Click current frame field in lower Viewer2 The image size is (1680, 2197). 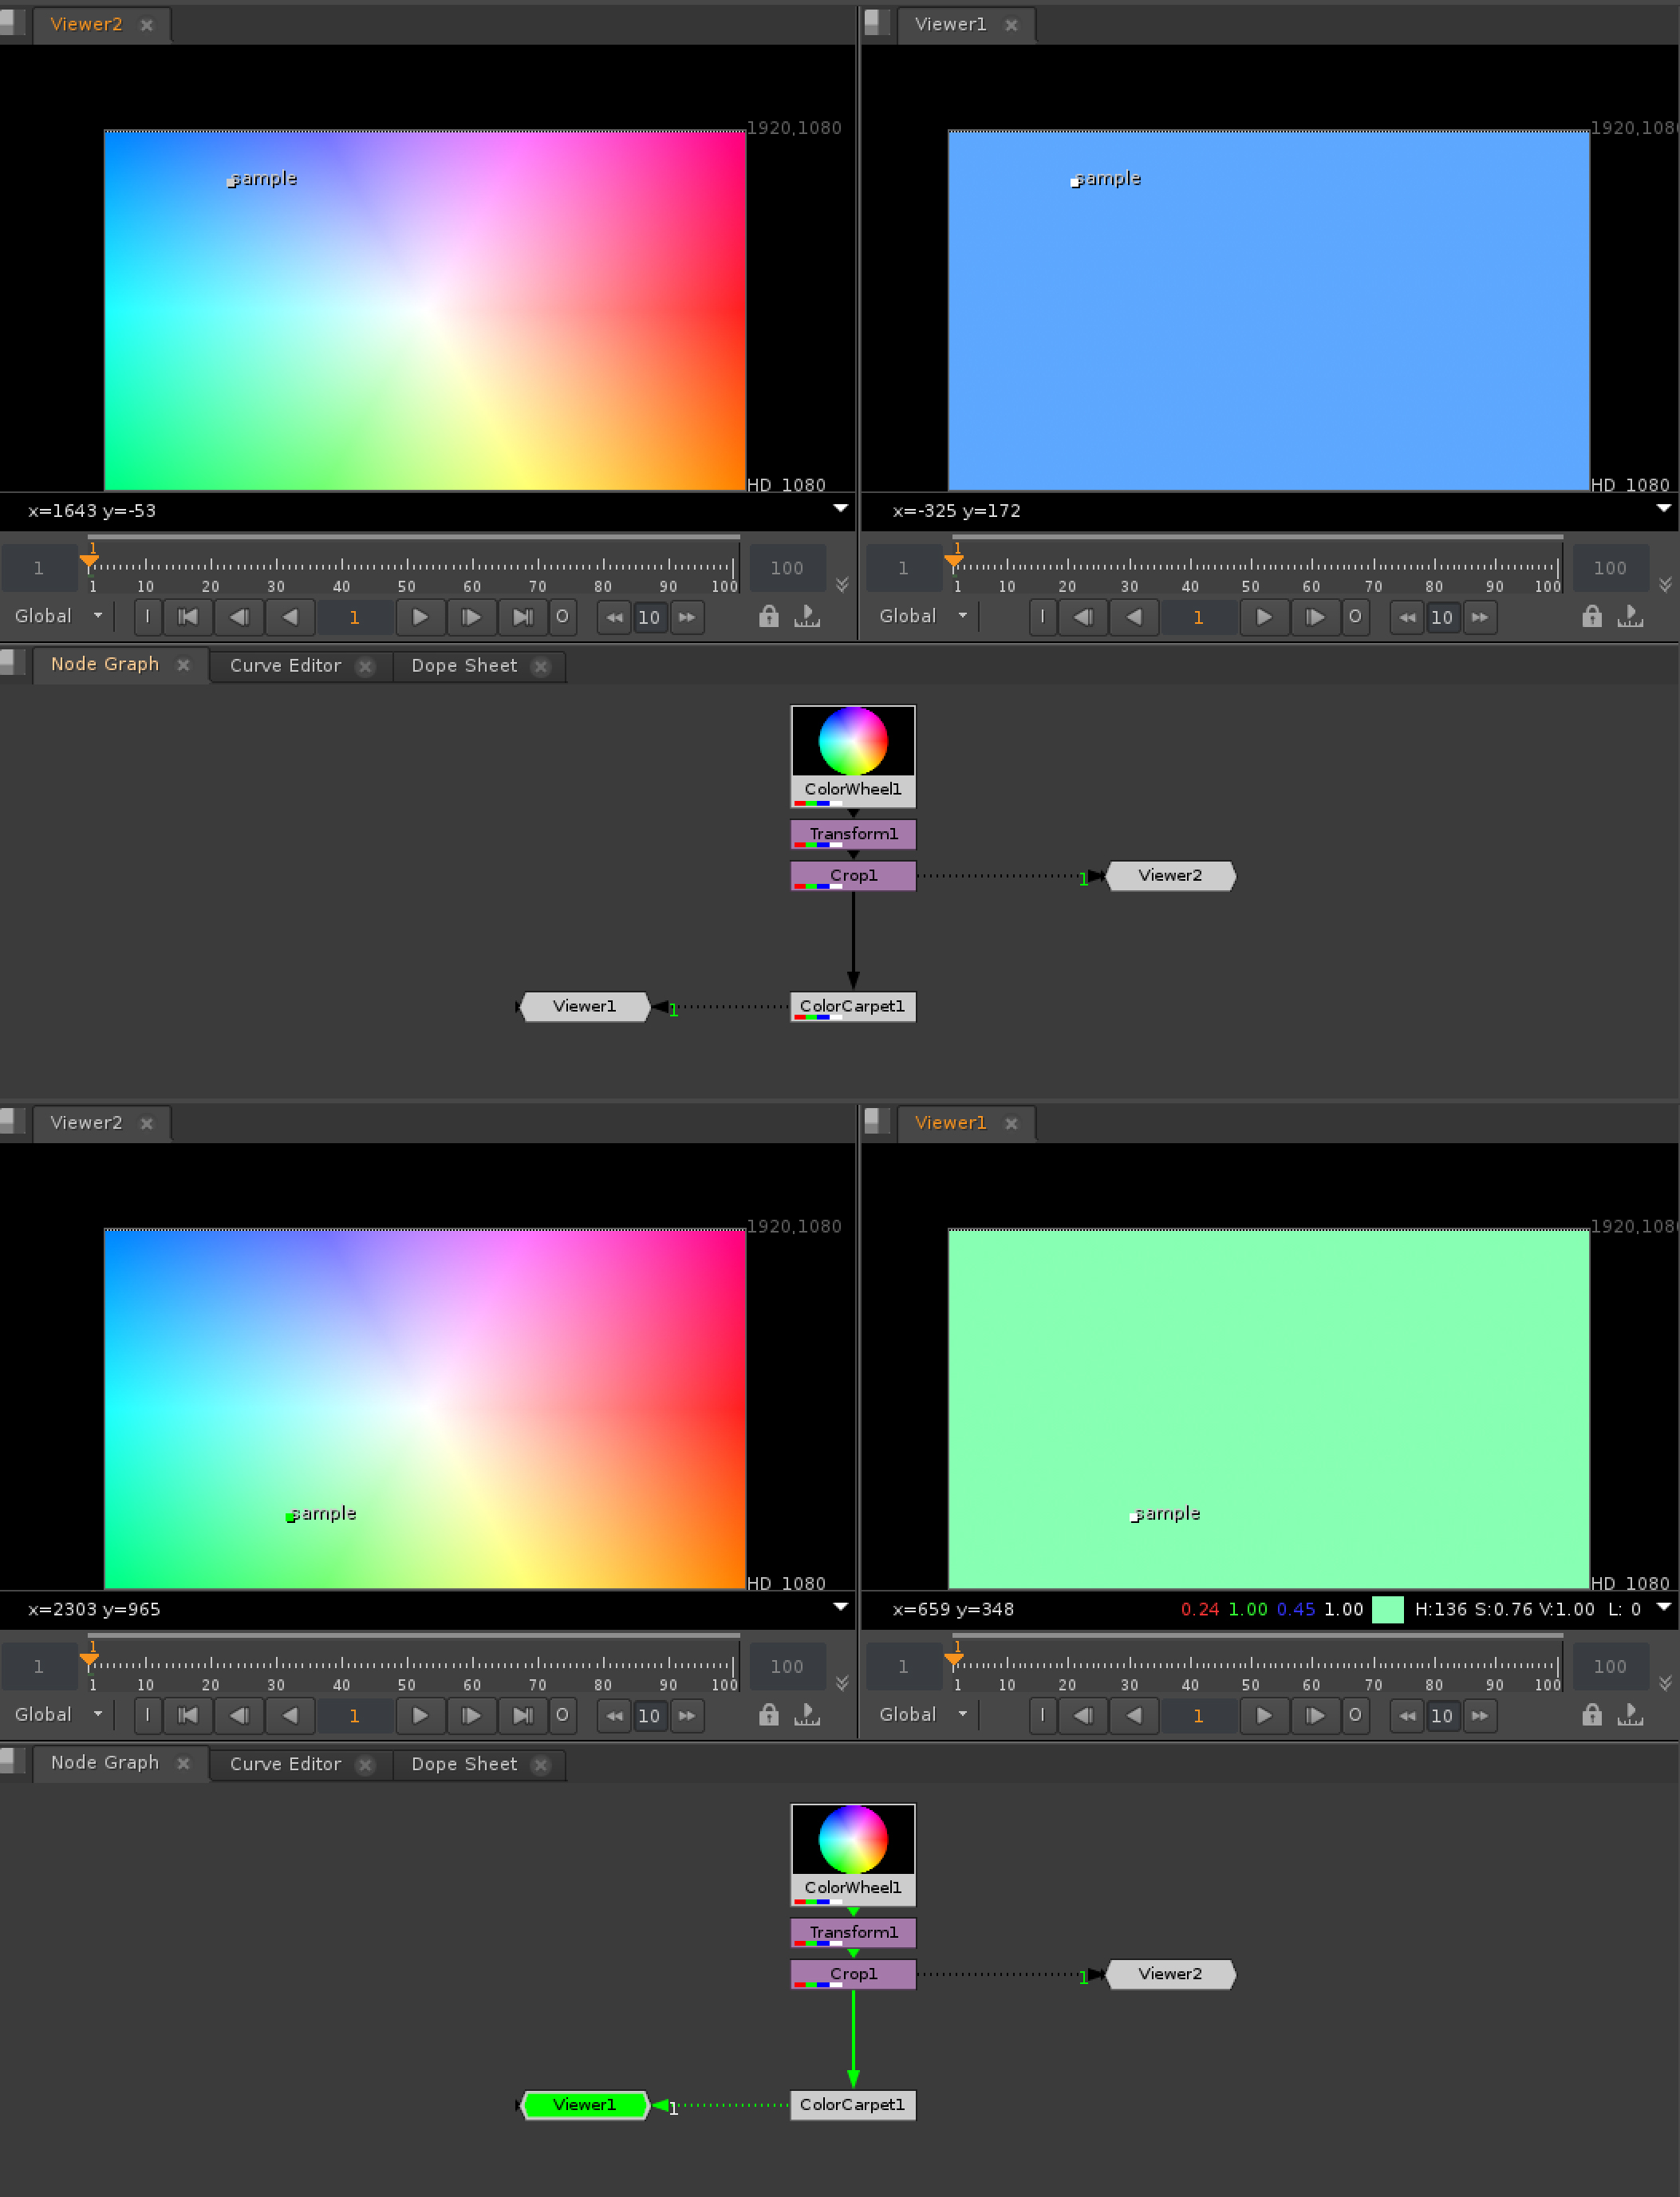point(354,1716)
